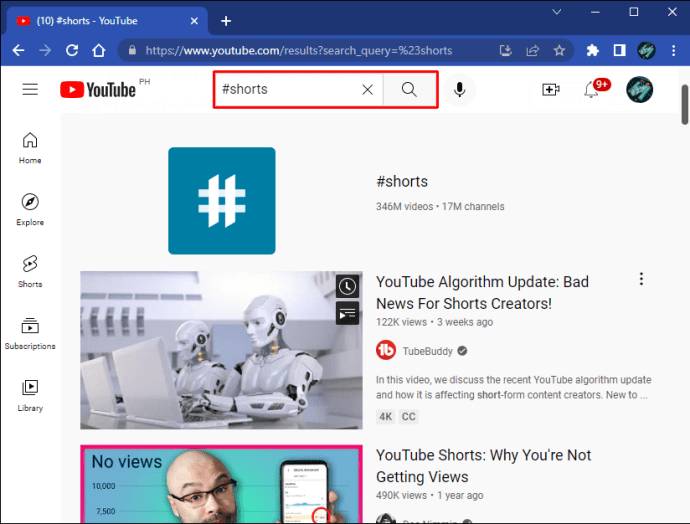690x524 pixels.
Task: Clear the search box with the X
Action: coord(367,90)
